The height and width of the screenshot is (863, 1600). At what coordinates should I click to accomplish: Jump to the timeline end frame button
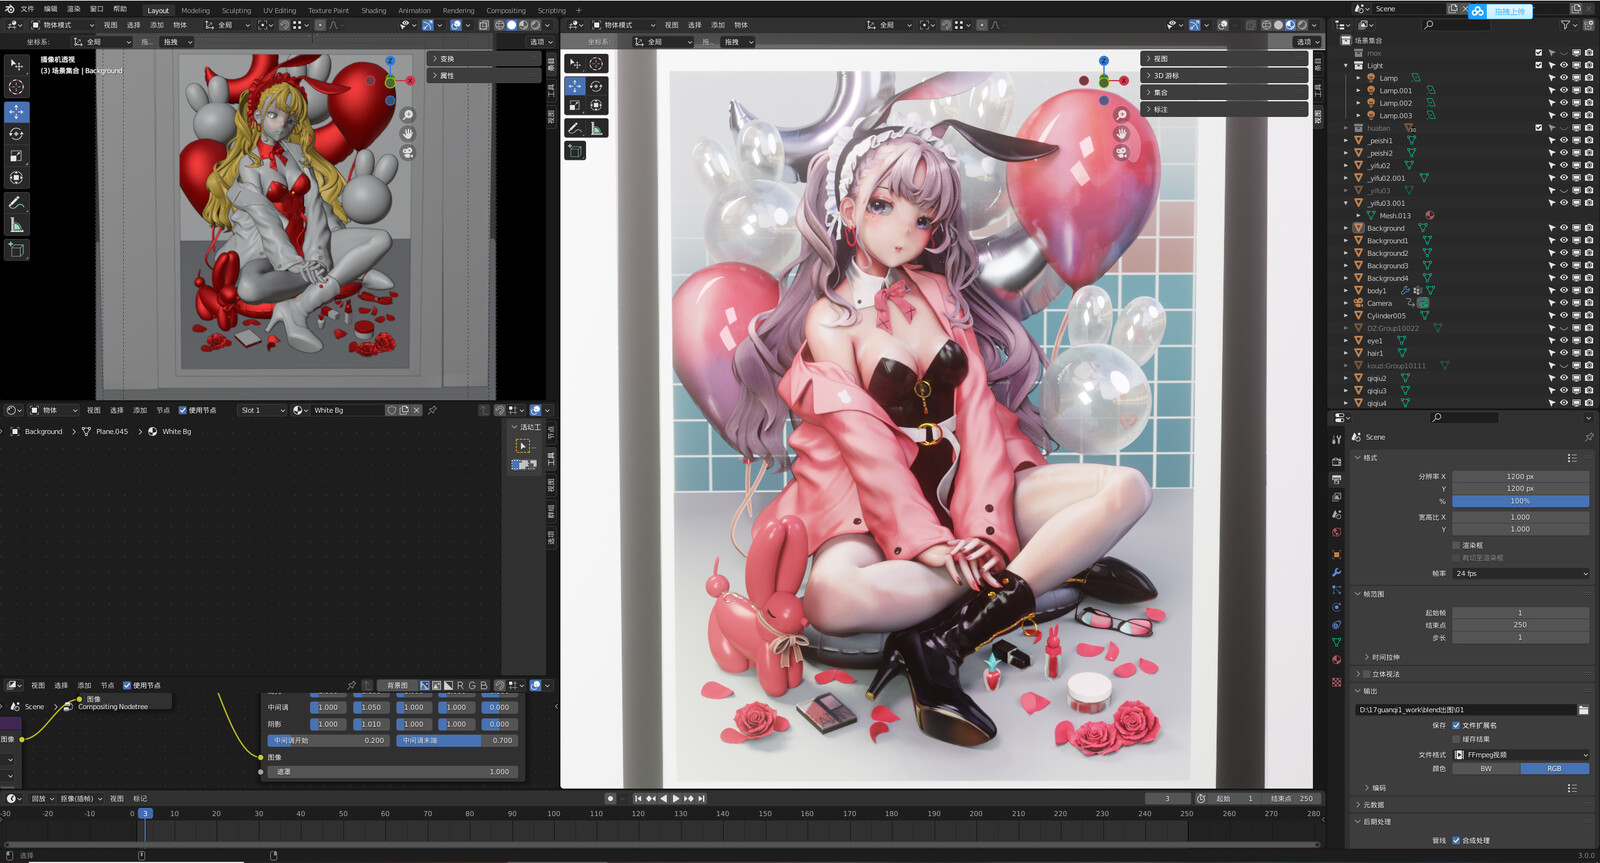pyautogui.click(x=702, y=798)
